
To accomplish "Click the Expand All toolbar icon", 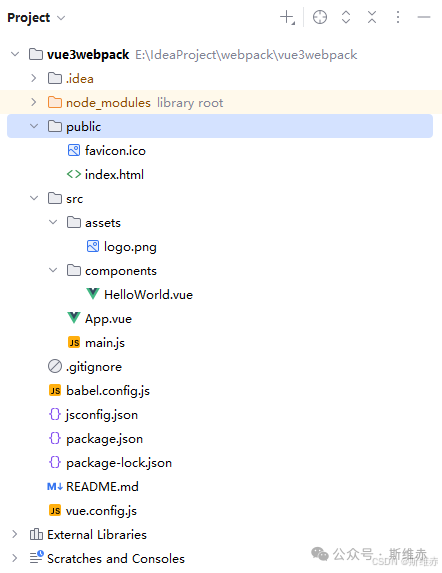I will [346, 17].
